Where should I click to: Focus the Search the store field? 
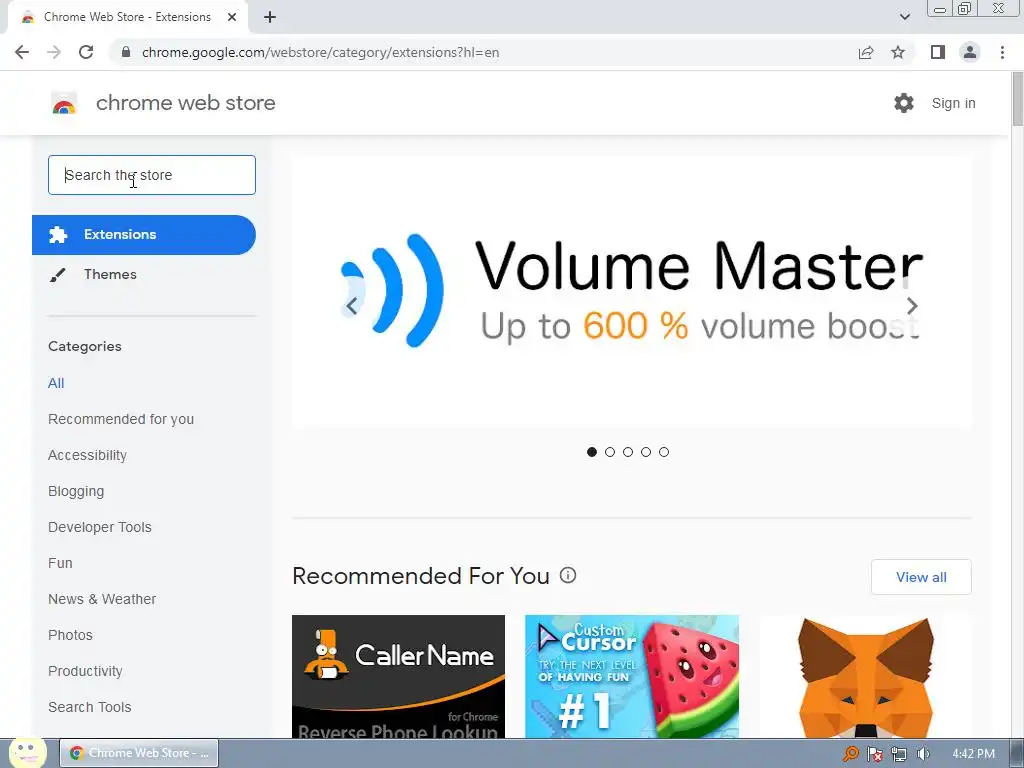pyautogui.click(x=152, y=175)
